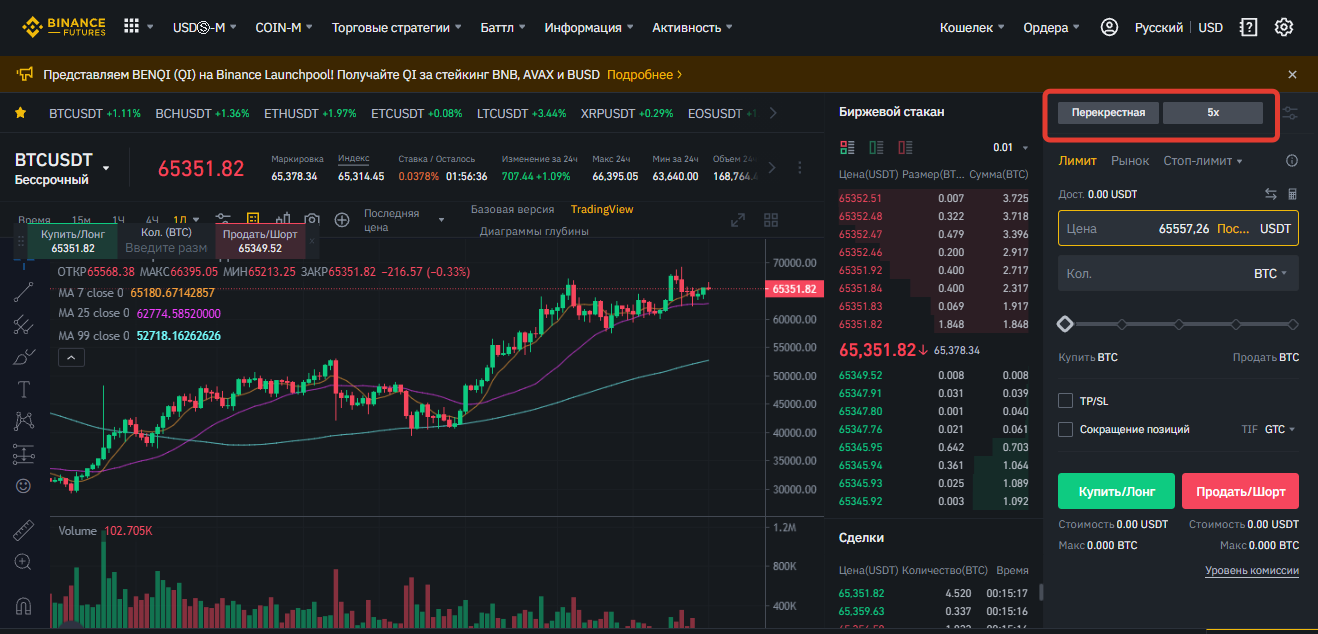Expand the Ордера dropdown
This screenshot has height=634, width=1318.
click(x=1052, y=27)
